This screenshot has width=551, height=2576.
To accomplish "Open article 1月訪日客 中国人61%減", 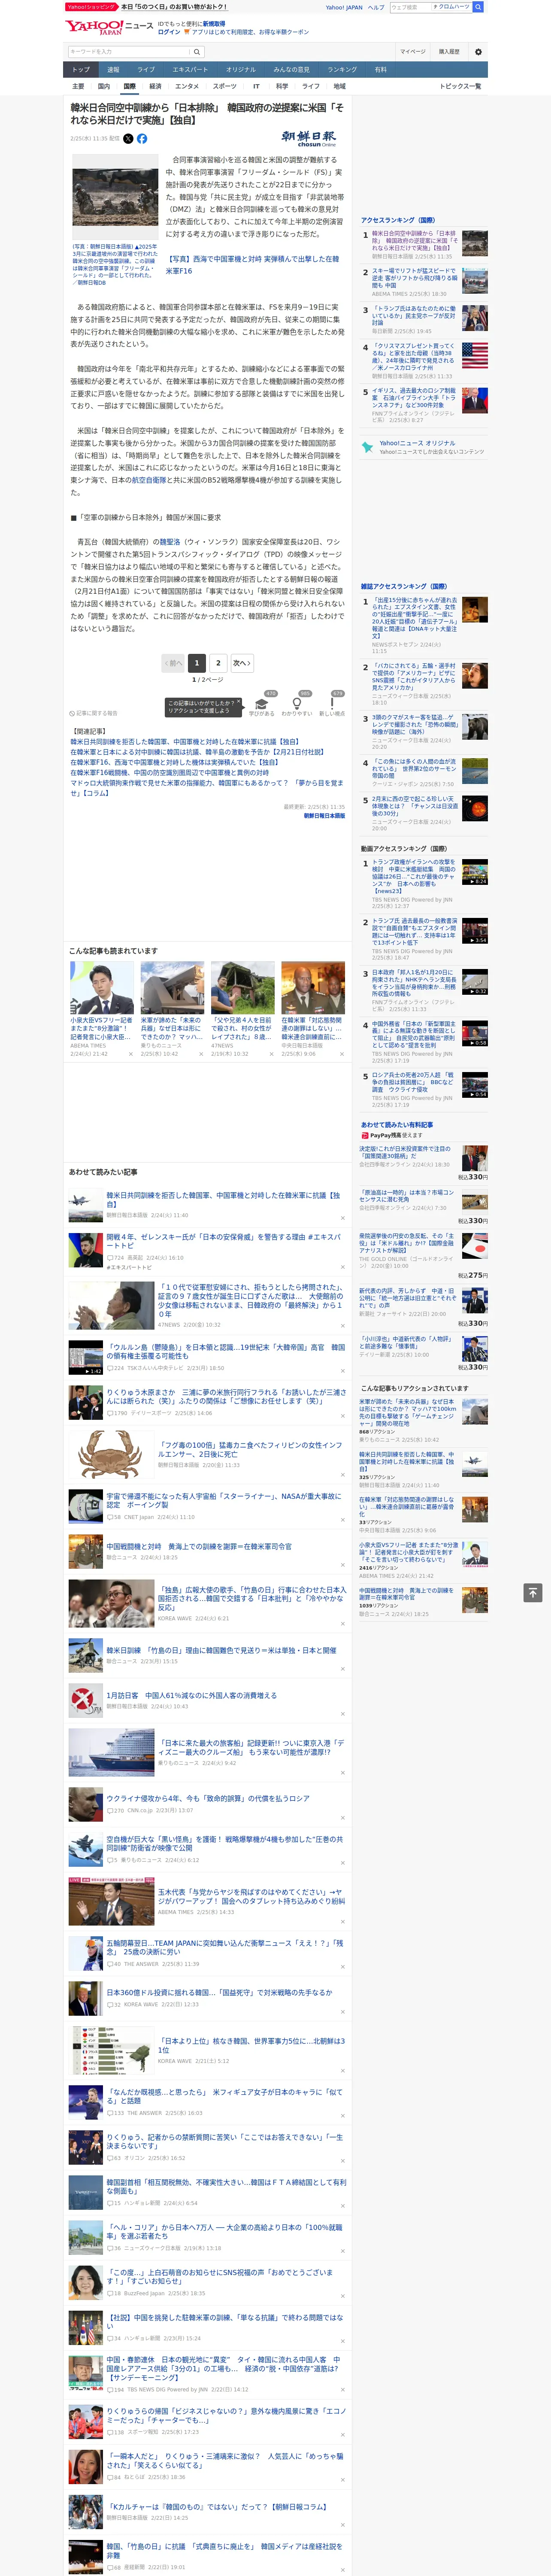I will point(191,1695).
